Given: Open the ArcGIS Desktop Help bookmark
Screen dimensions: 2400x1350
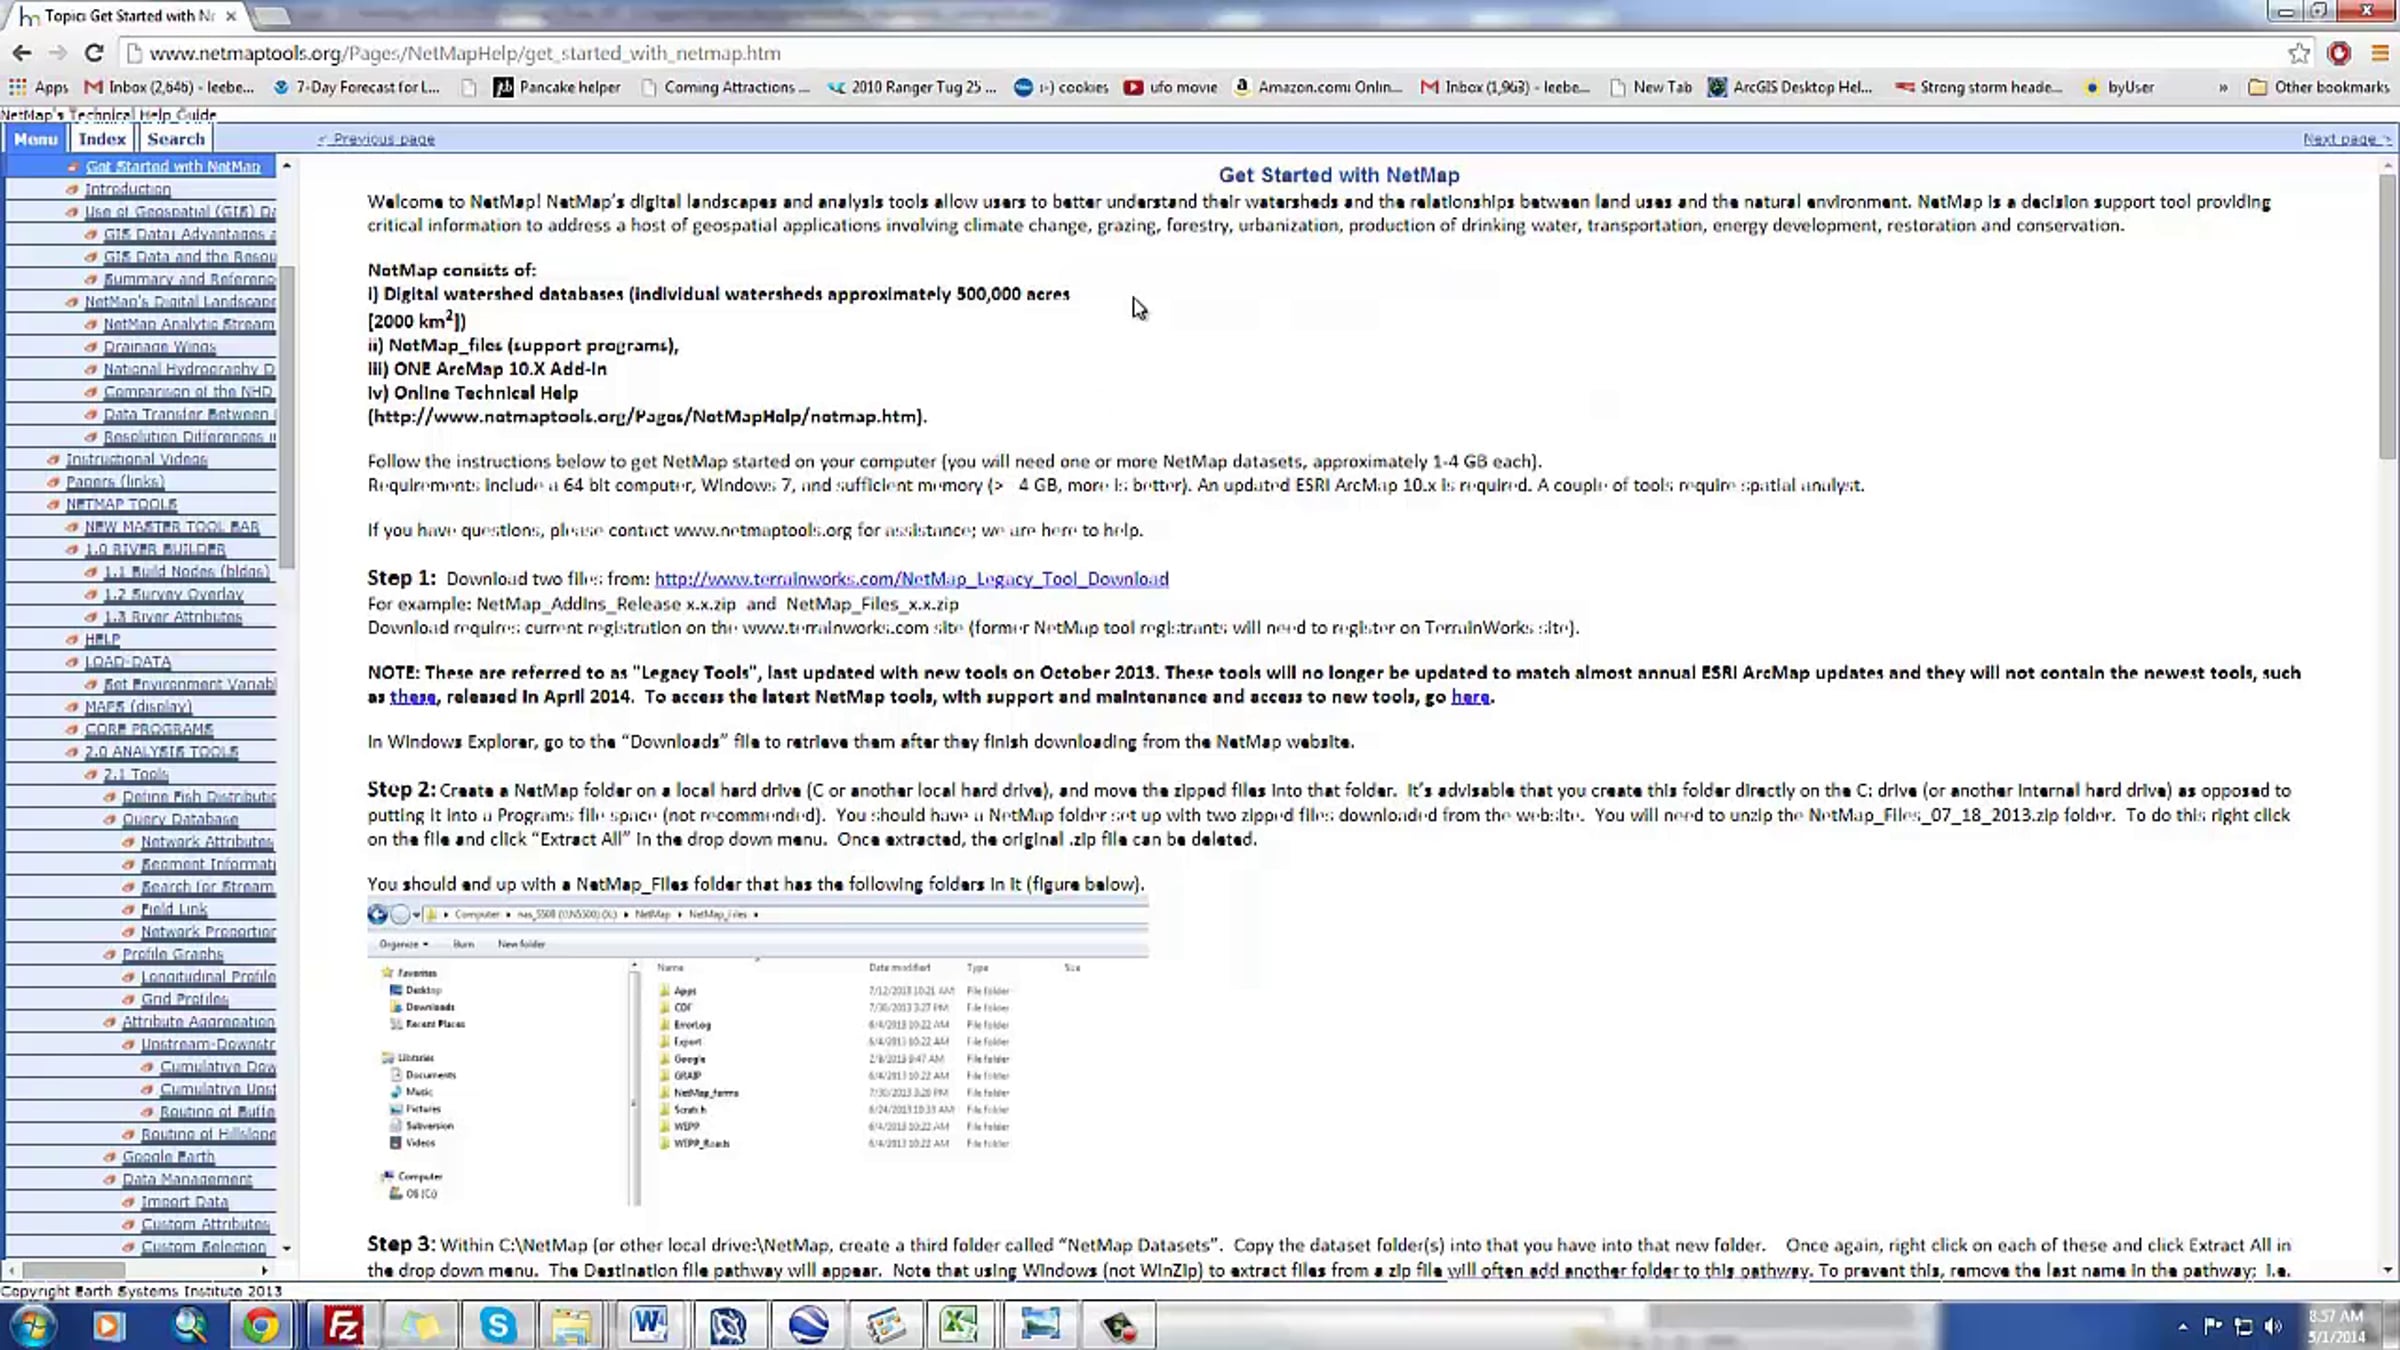Looking at the screenshot, I should 1790,87.
